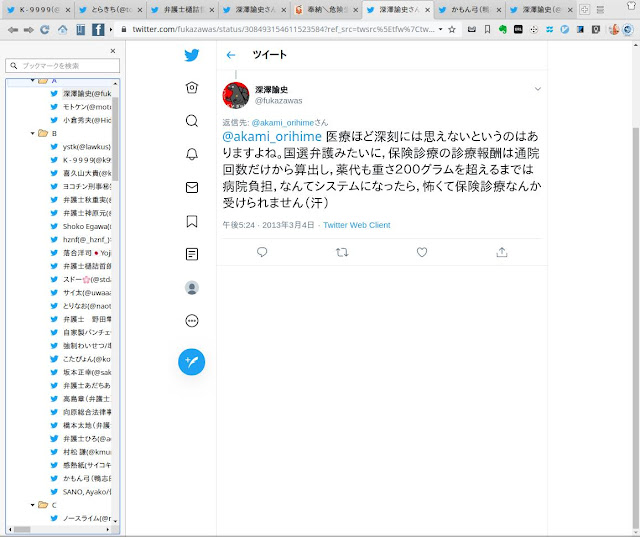The width and height of the screenshot is (640, 537).
Task: Open Twitter search magnifier in sidebar
Action: coord(192,121)
